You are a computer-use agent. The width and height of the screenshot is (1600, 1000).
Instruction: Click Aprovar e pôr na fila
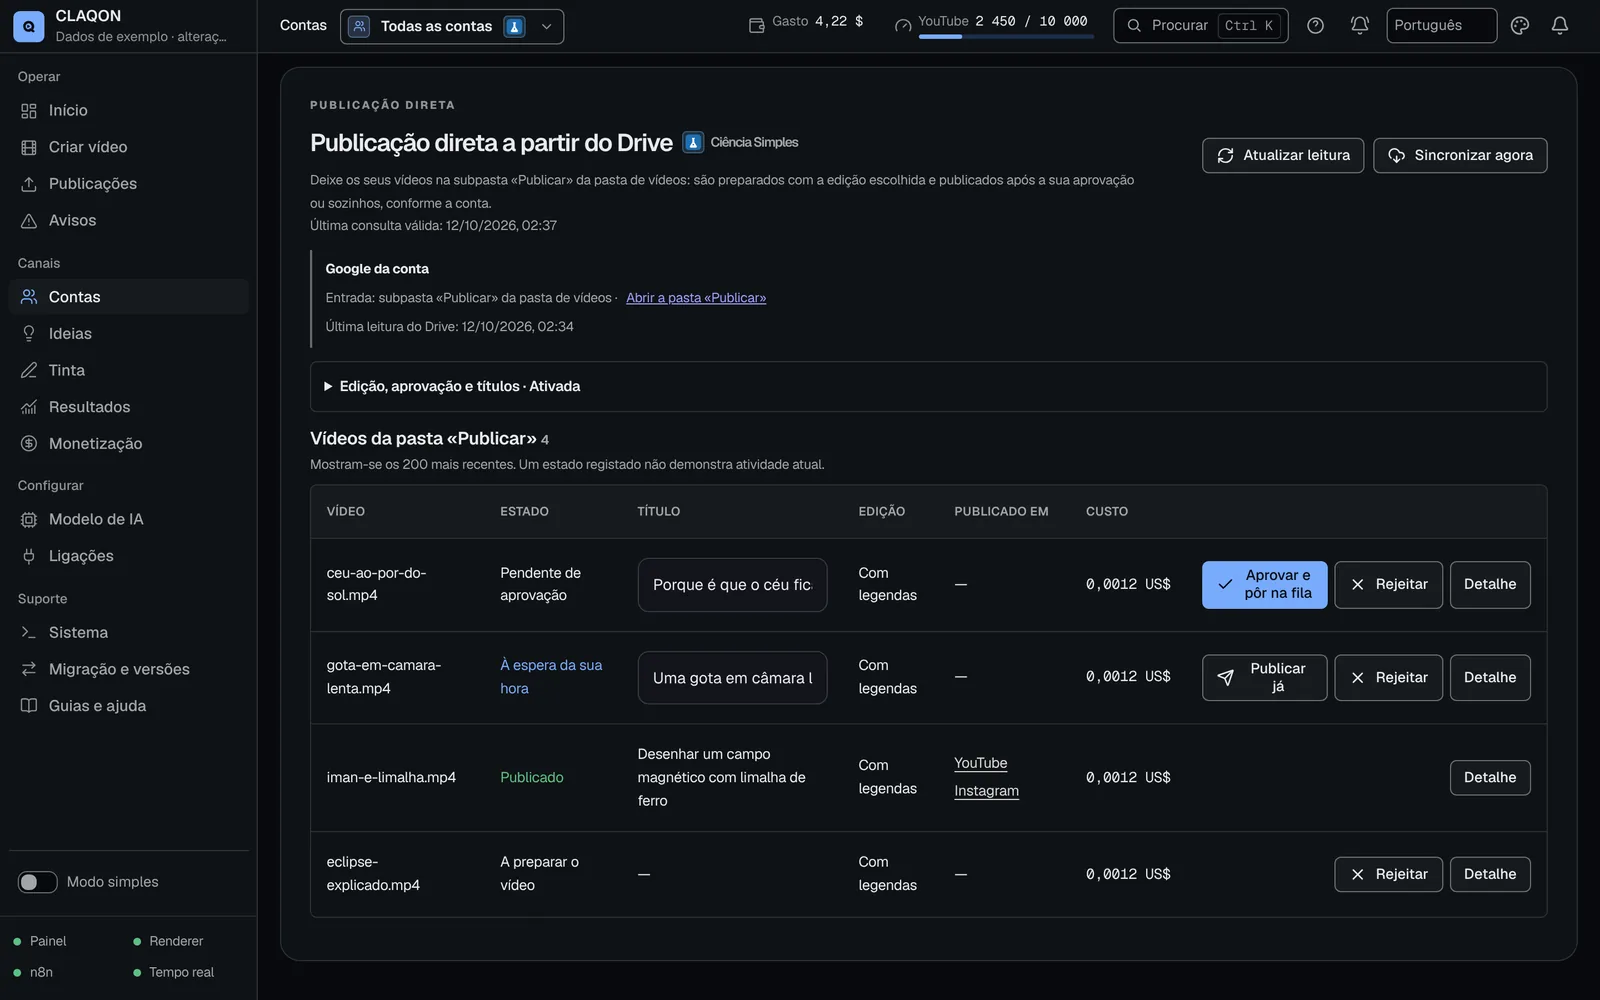(x=1264, y=584)
